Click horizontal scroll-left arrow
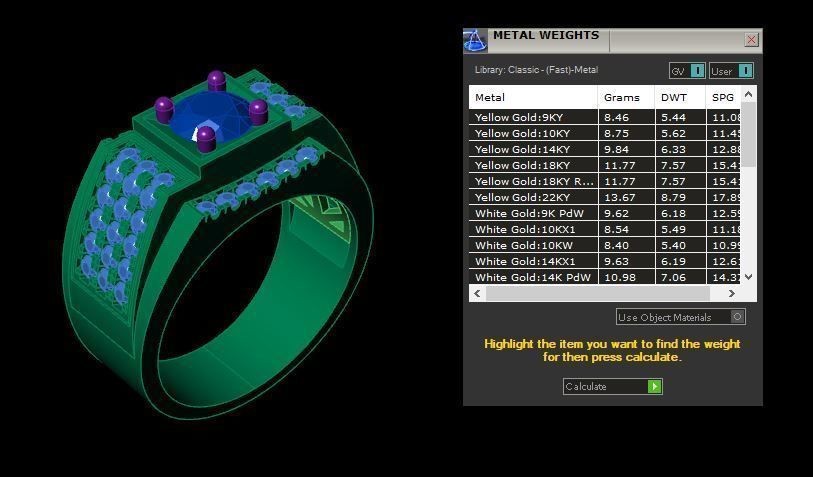The image size is (813, 477). 477,293
